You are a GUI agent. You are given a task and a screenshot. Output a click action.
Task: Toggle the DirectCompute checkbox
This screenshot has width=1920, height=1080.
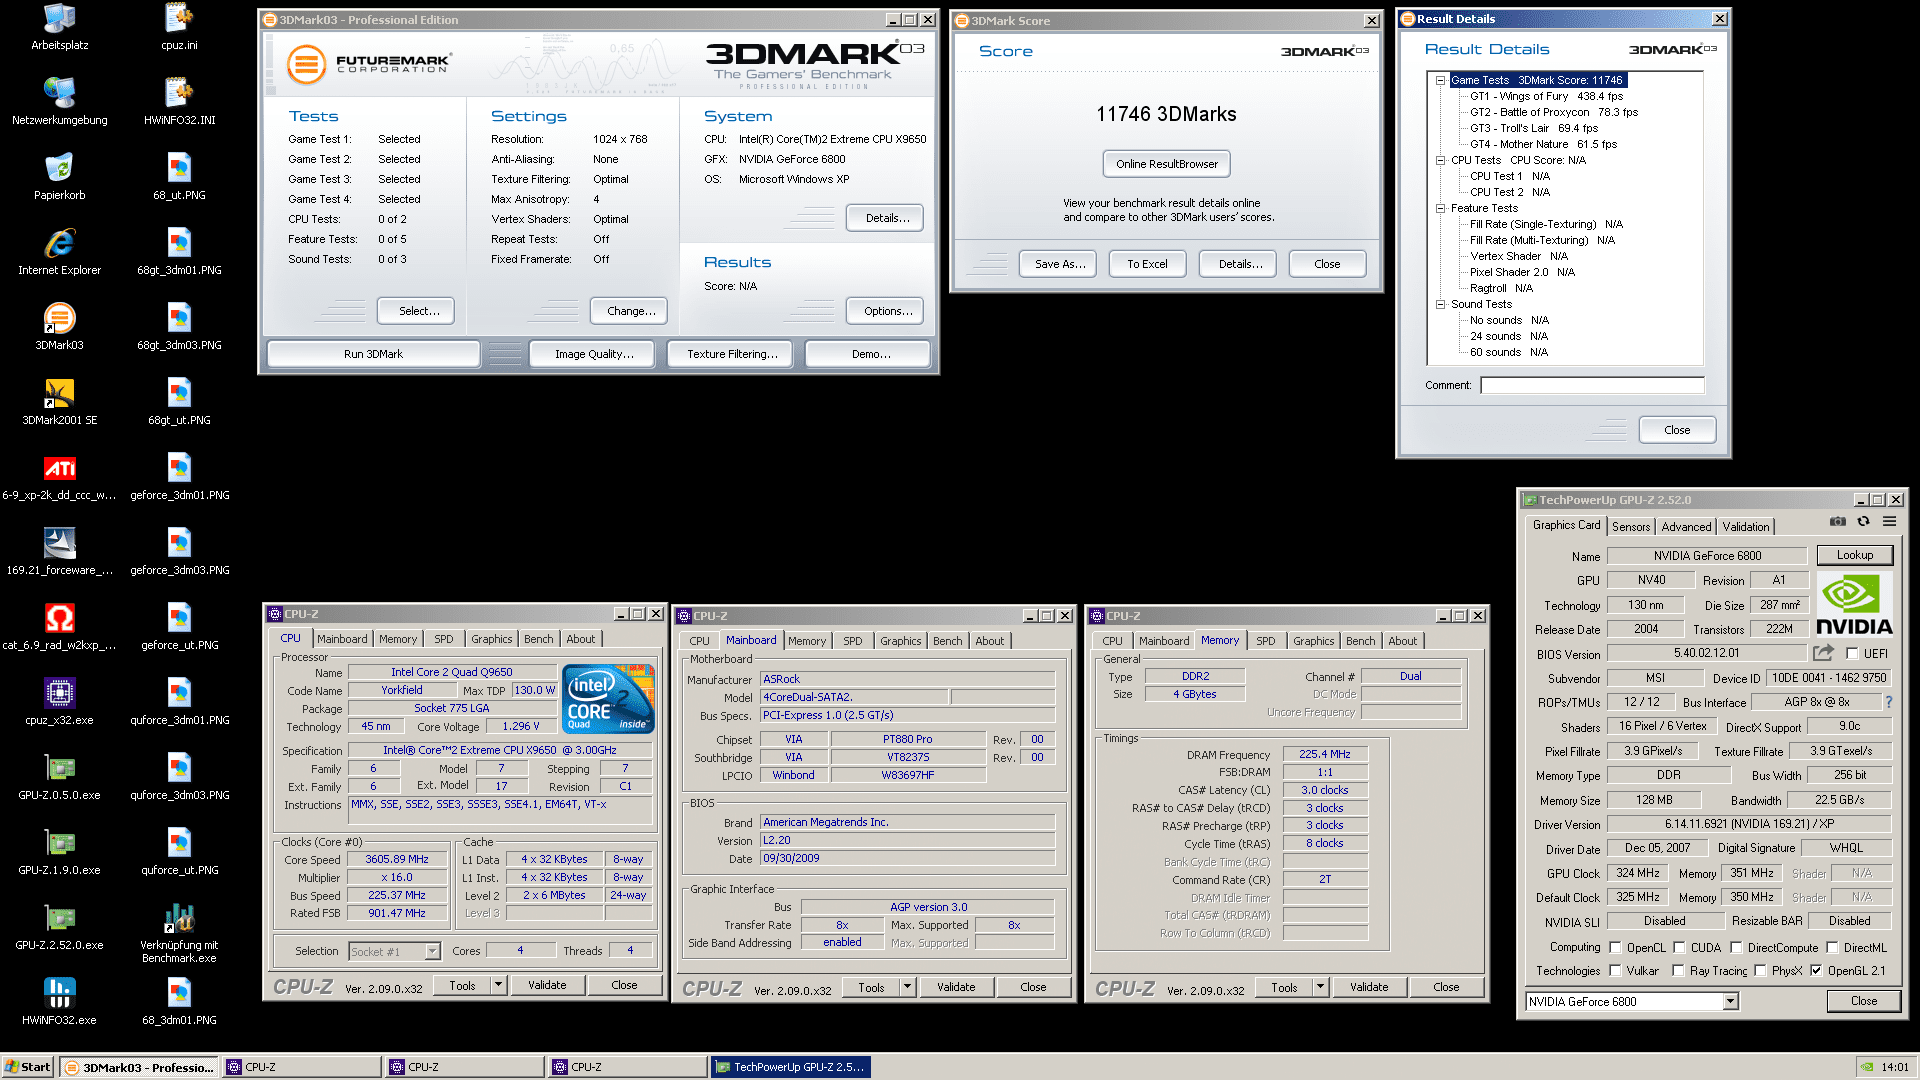[x=1737, y=947]
